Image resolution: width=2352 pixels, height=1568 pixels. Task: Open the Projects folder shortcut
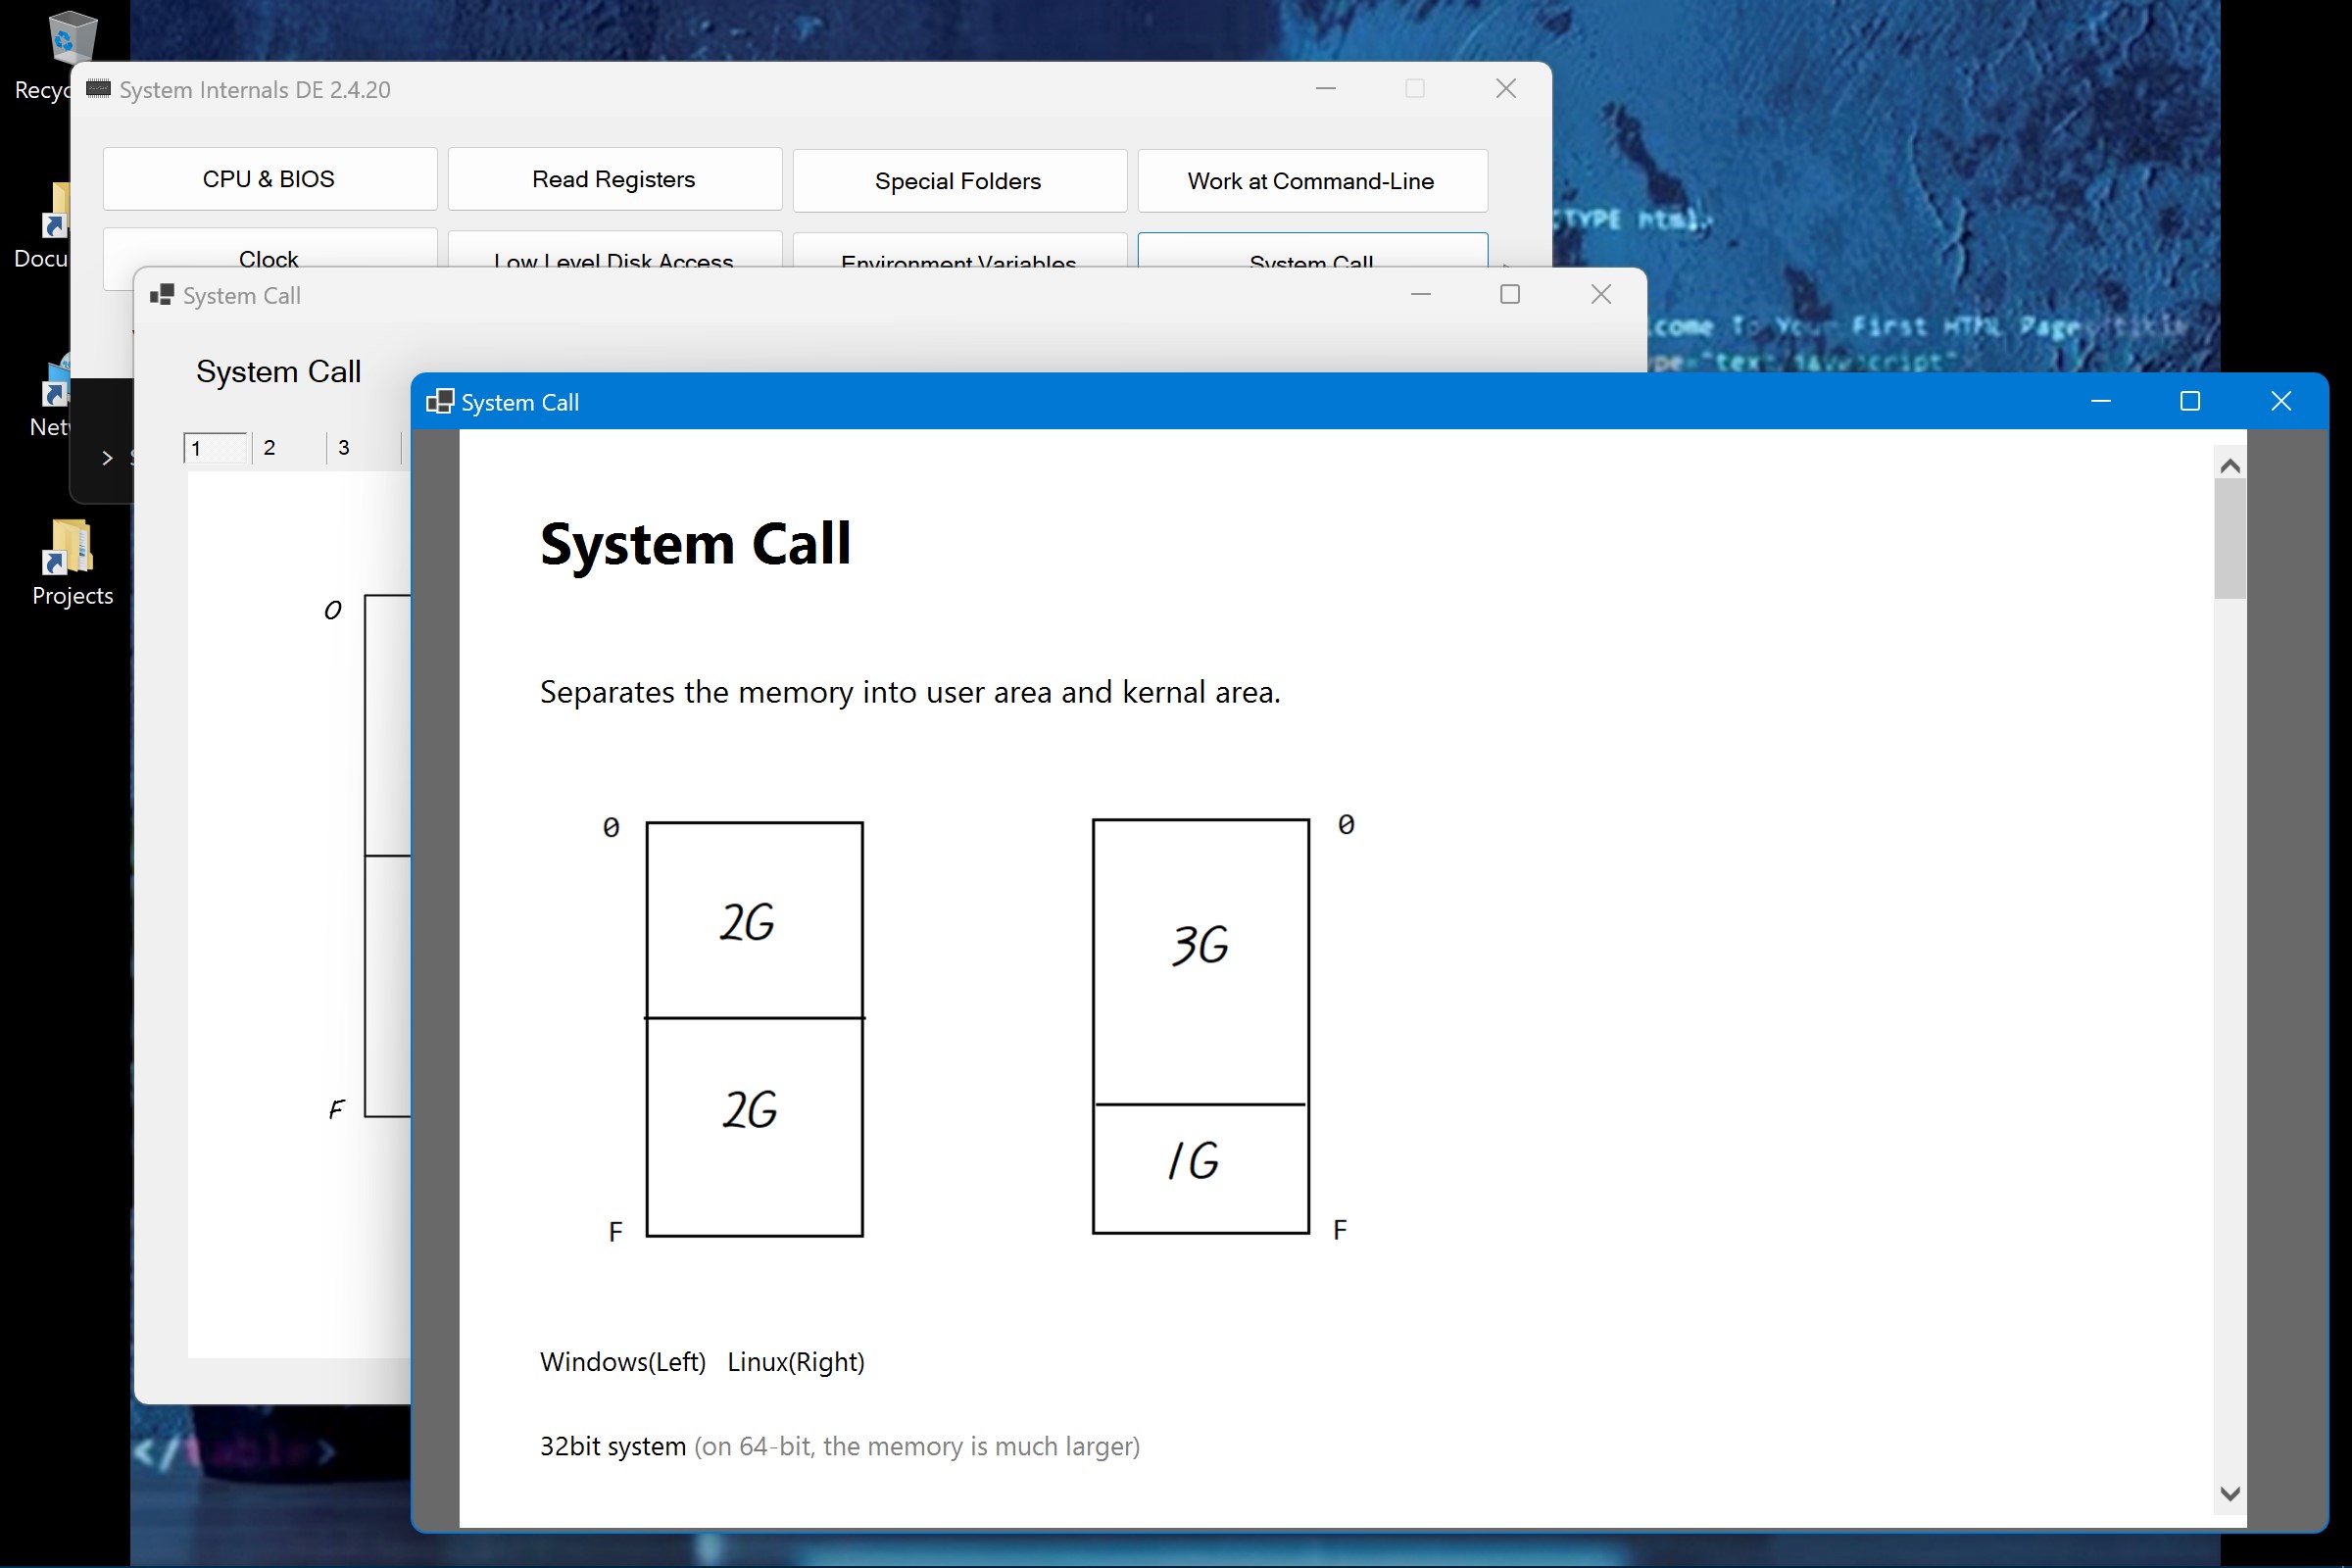pyautogui.click(x=70, y=548)
